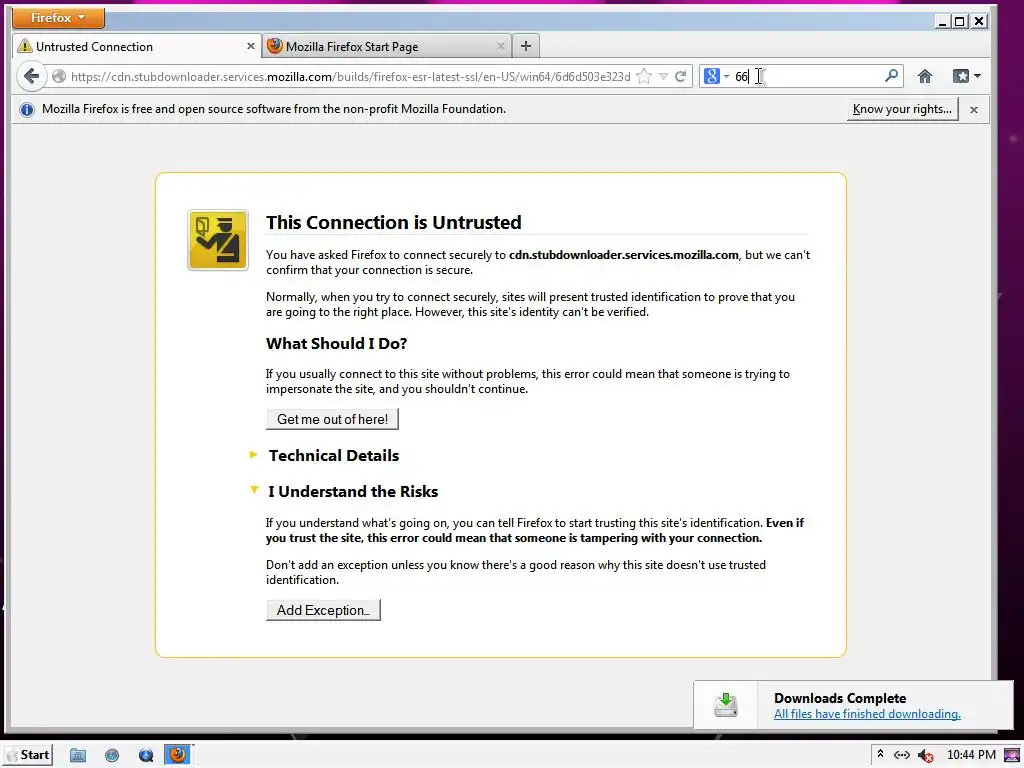Maximize the Firefox window
The height and width of the screenshot is (768, 1024).
point(959,22)
